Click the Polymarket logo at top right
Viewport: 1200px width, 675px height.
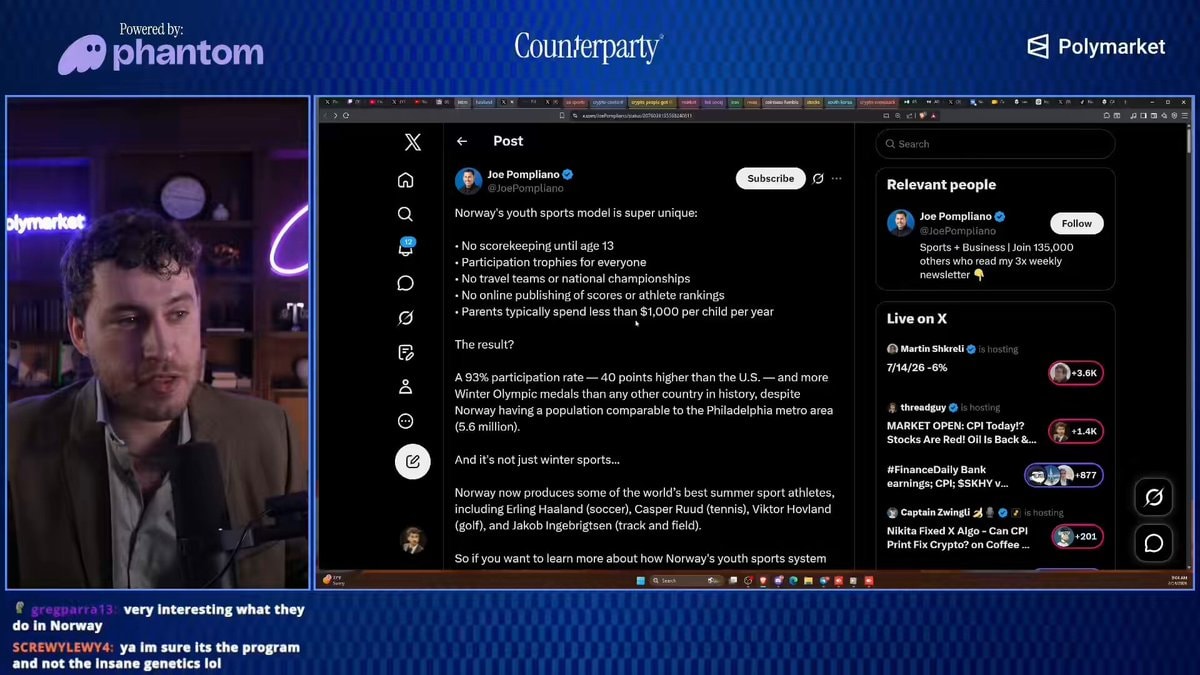click(1097, 46)
